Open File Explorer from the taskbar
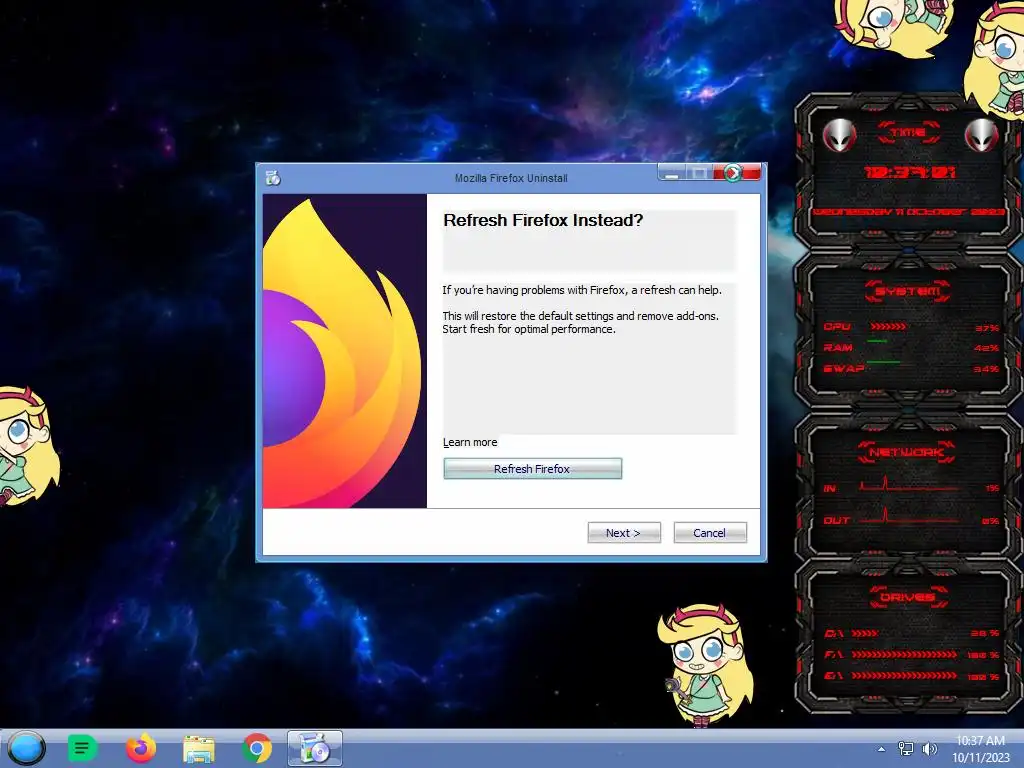 [199, 749]
